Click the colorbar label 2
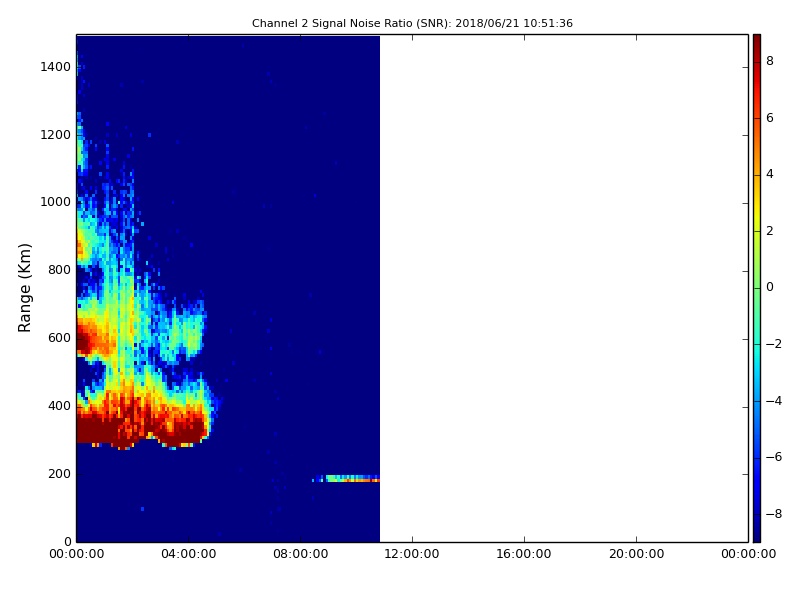Viewport: 800px width, 600px height. [770, 231]
